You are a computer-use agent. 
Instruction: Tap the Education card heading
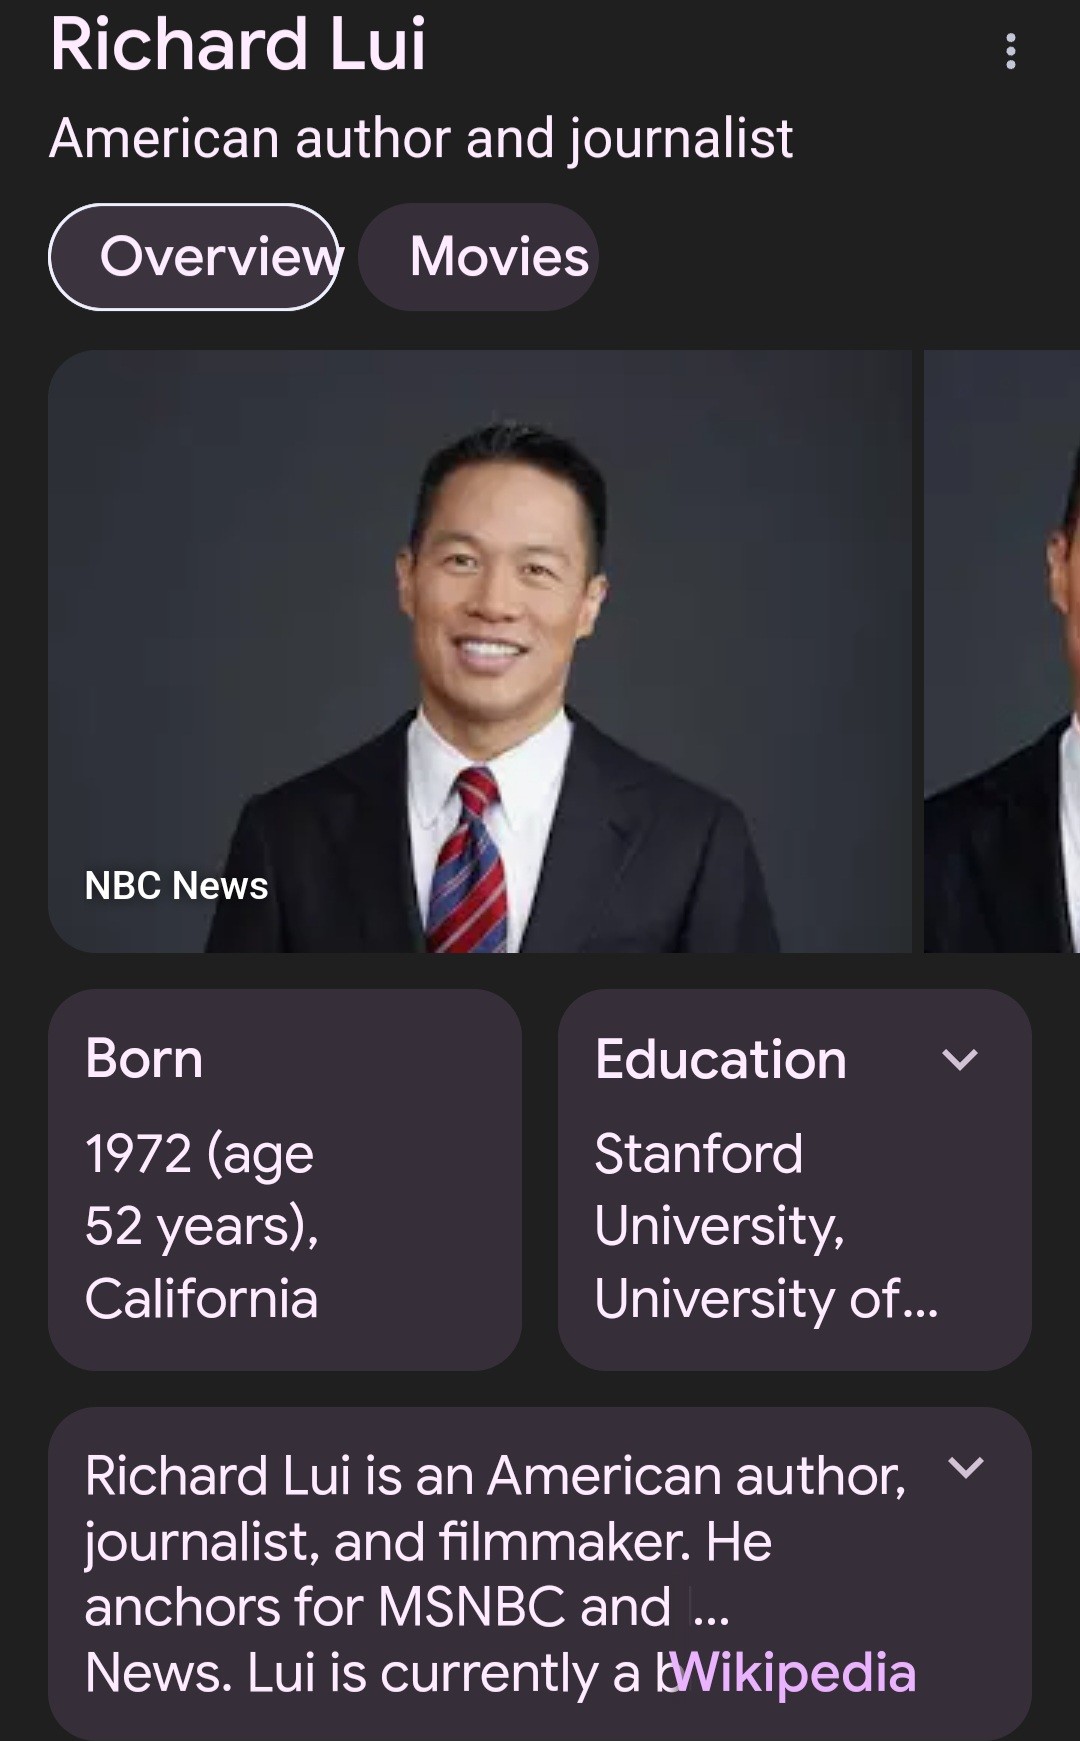pos(720,1060)
